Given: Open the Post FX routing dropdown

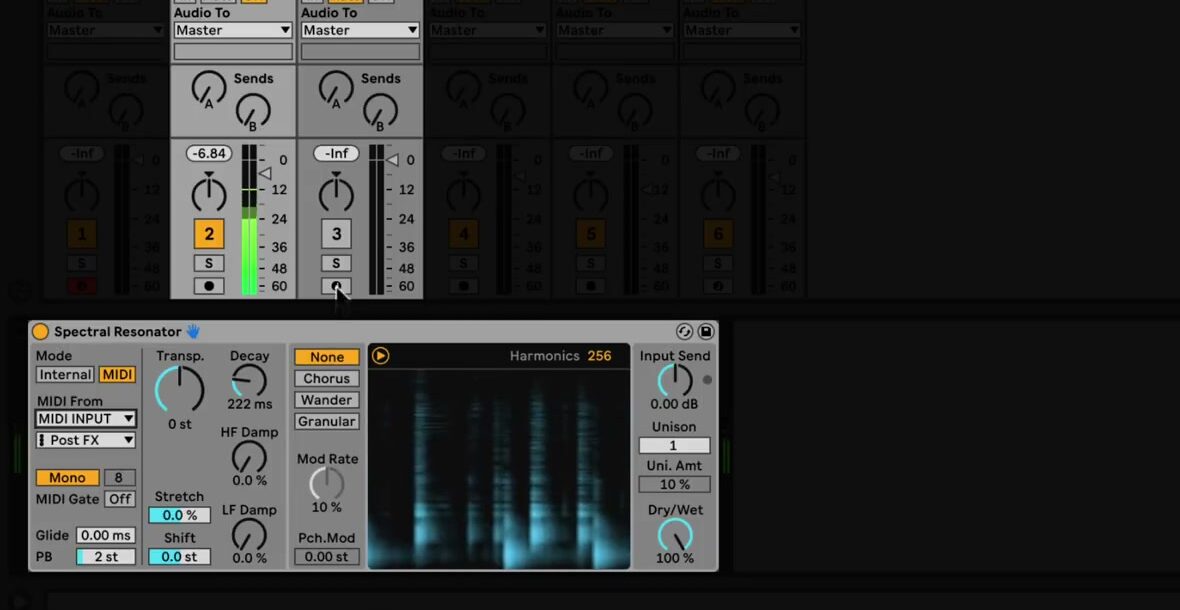Looking at the screenshot, I should pos(86,440).
